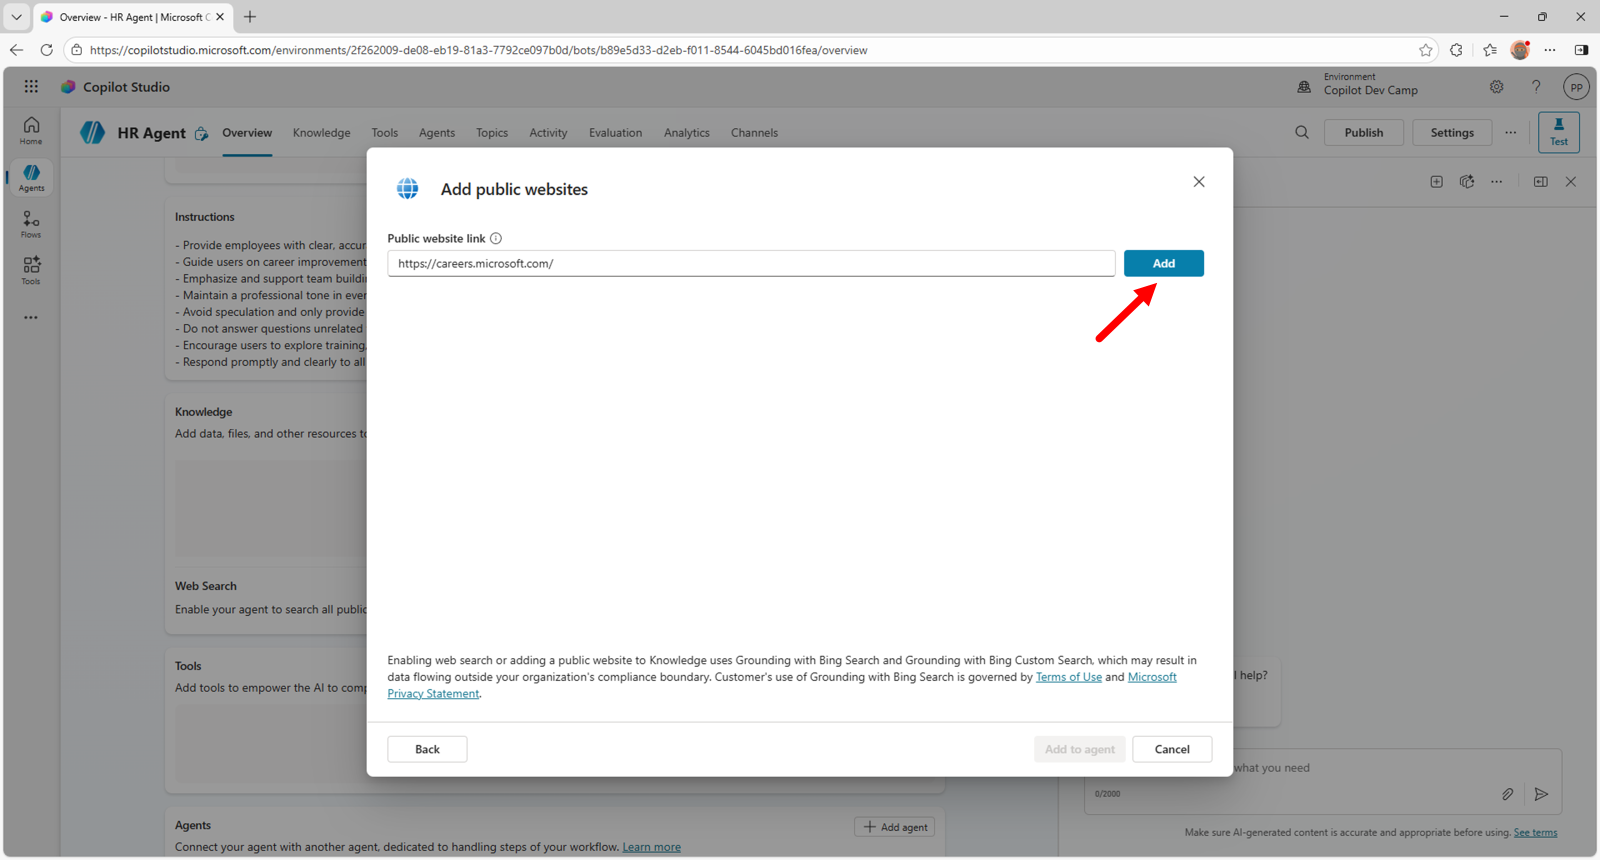This screenshot has height=860, width=1600.
Task: Open Flows in the left sidebar
Action: [31, 224]
